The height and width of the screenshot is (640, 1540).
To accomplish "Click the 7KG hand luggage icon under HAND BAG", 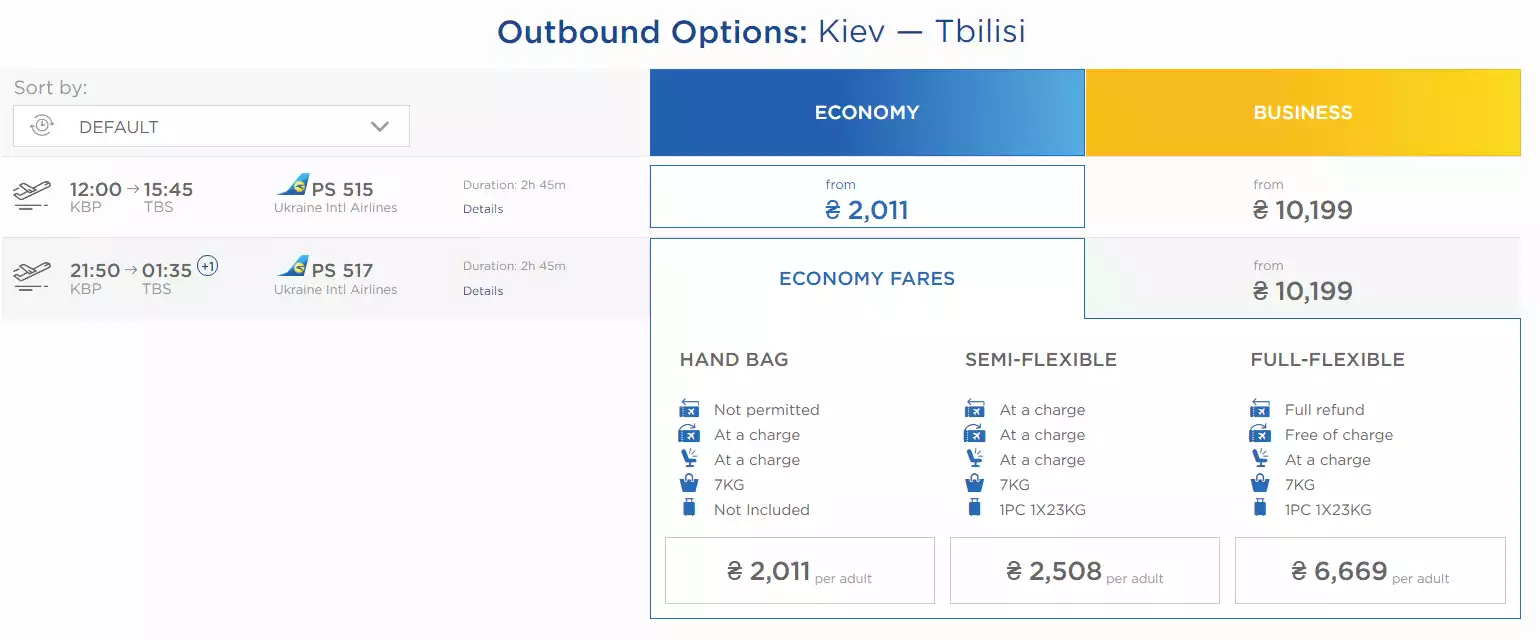I will (x=687, y=484).
